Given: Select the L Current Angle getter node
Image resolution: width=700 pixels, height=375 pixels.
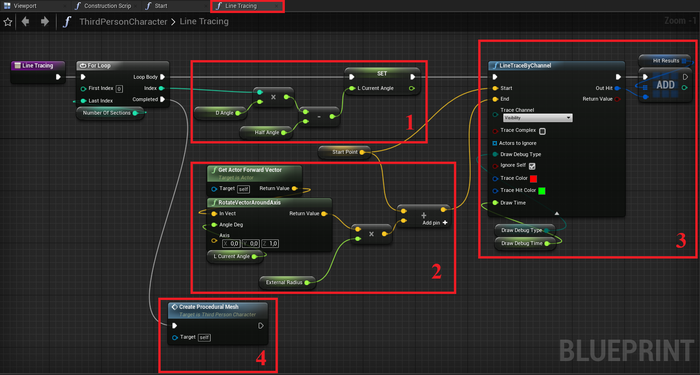Looking at the screenshot, I should point(235,256).
